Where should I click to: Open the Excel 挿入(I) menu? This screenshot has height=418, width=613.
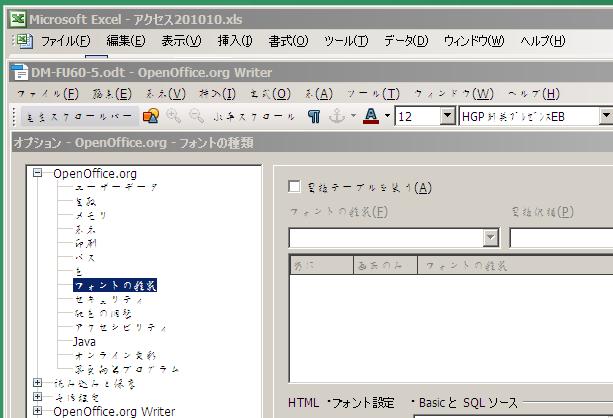tap(235, 41)
